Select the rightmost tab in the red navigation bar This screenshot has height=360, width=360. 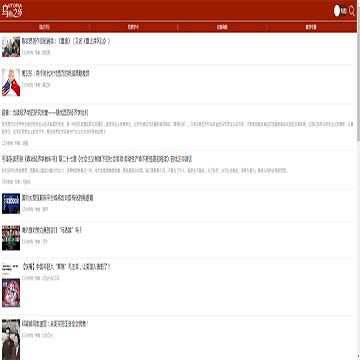(x=311, y=27)
